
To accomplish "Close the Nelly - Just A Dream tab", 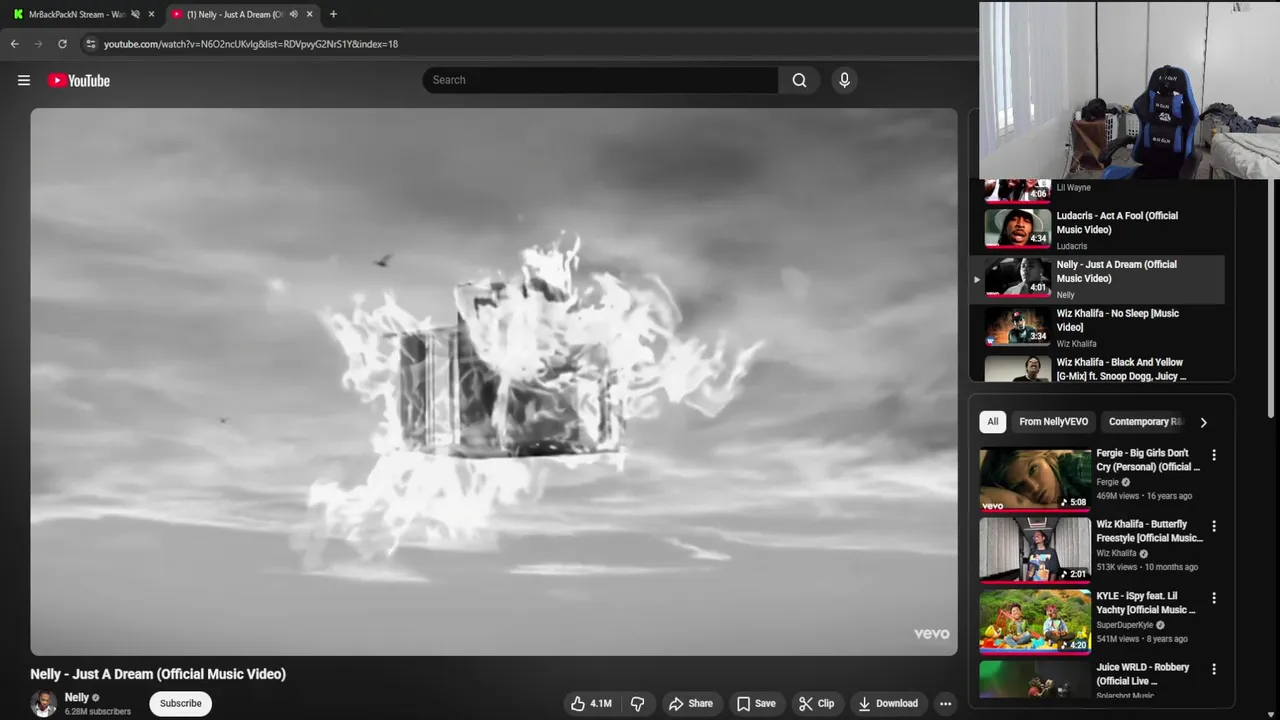I will click(x=309, y=14).
